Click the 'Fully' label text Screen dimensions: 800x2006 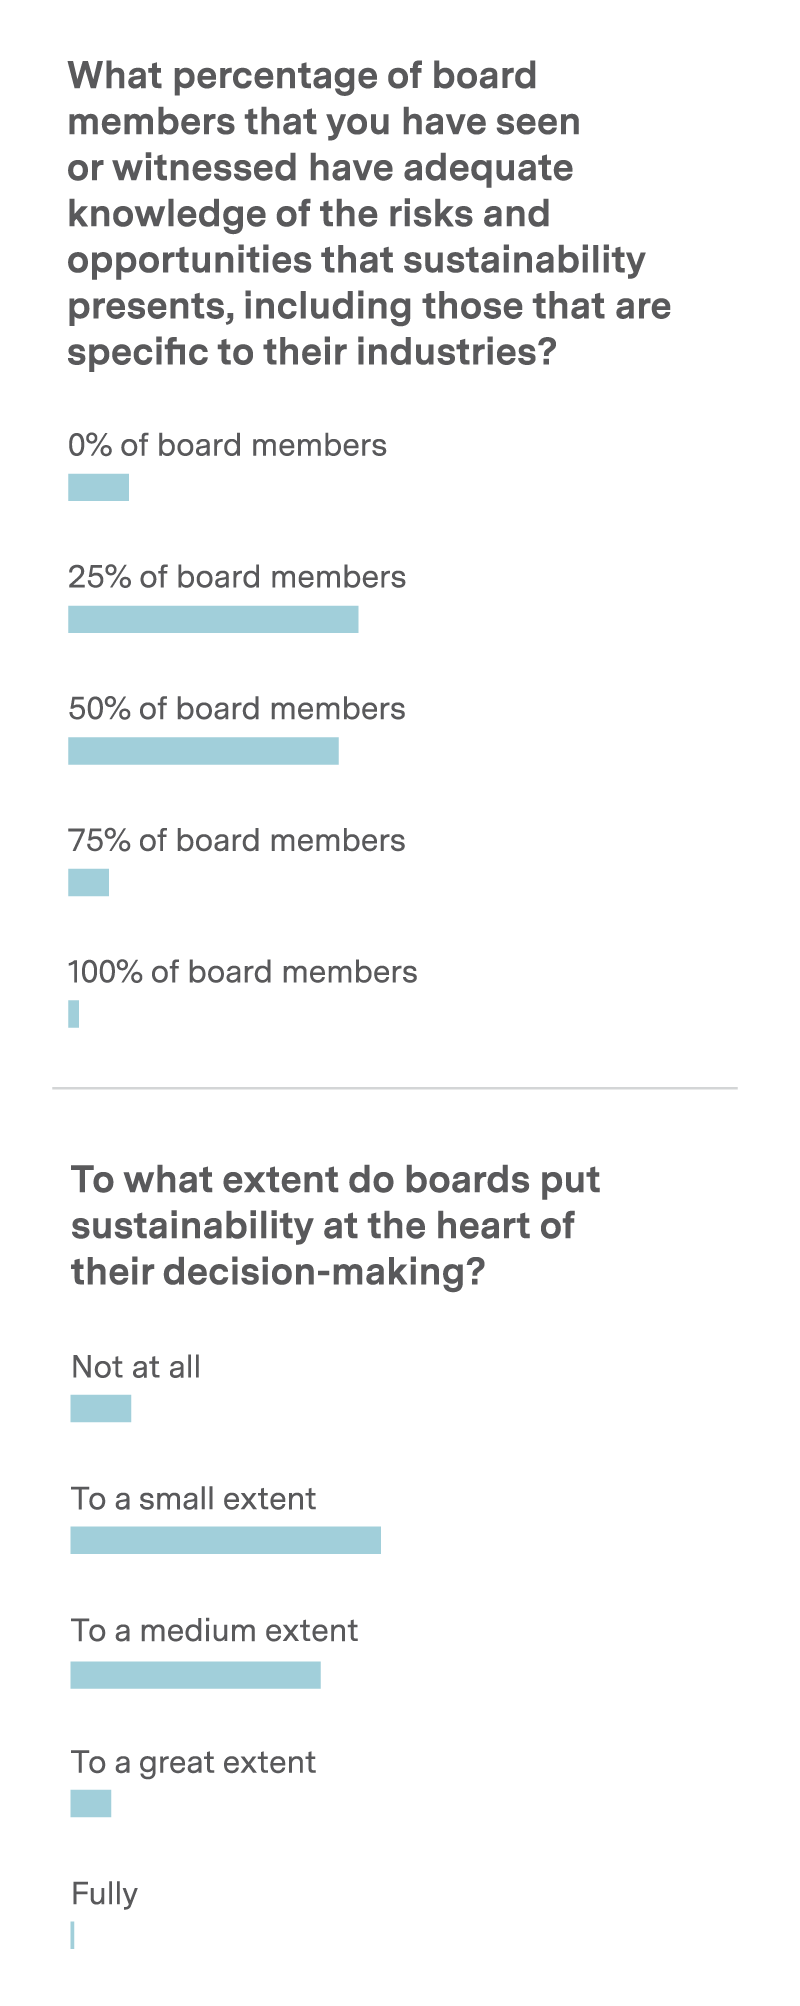tap(105, 1894)
